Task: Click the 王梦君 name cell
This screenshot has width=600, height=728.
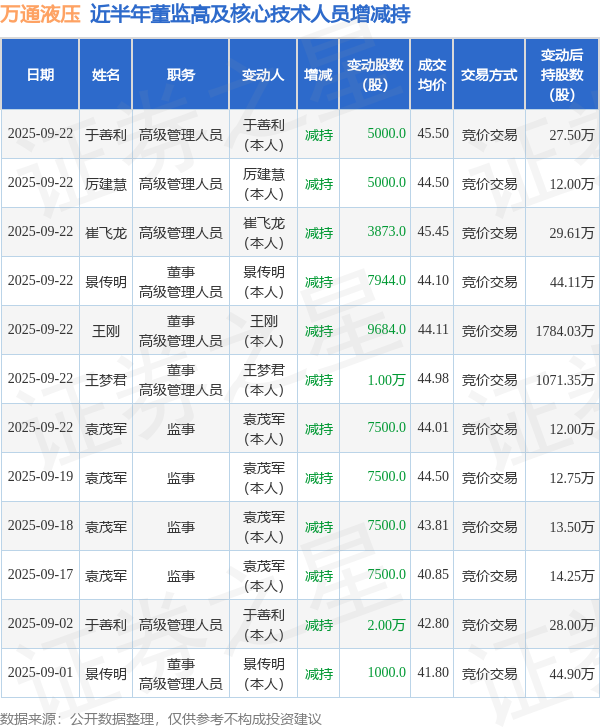Action: click(106, 380)
